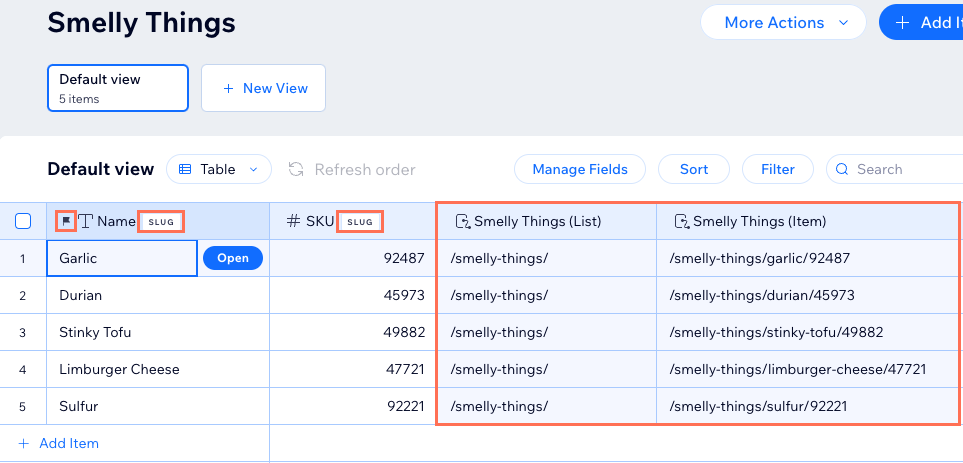This screenshot has height=463, width=963.
Task: Click into the Search field
Action: (x=900, y=170)
